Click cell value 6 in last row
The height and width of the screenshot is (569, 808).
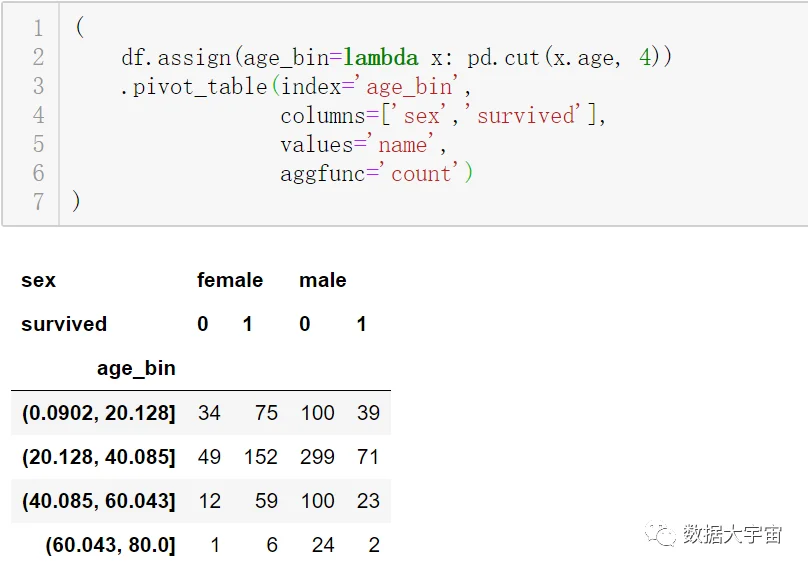click(x=272, y=545)
